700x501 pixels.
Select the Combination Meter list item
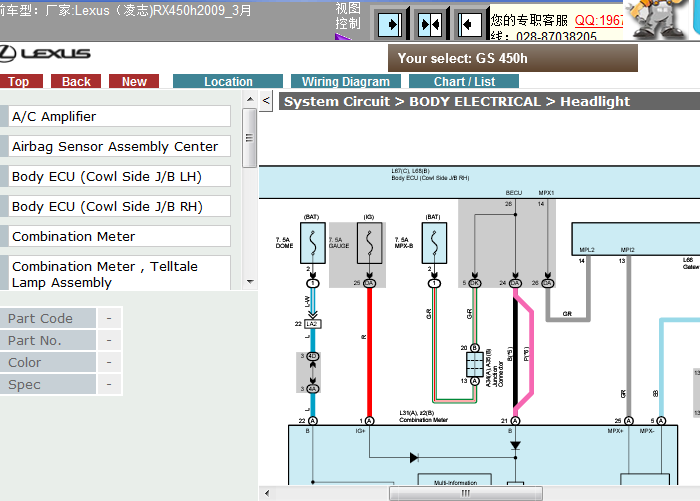click(119, 236)
